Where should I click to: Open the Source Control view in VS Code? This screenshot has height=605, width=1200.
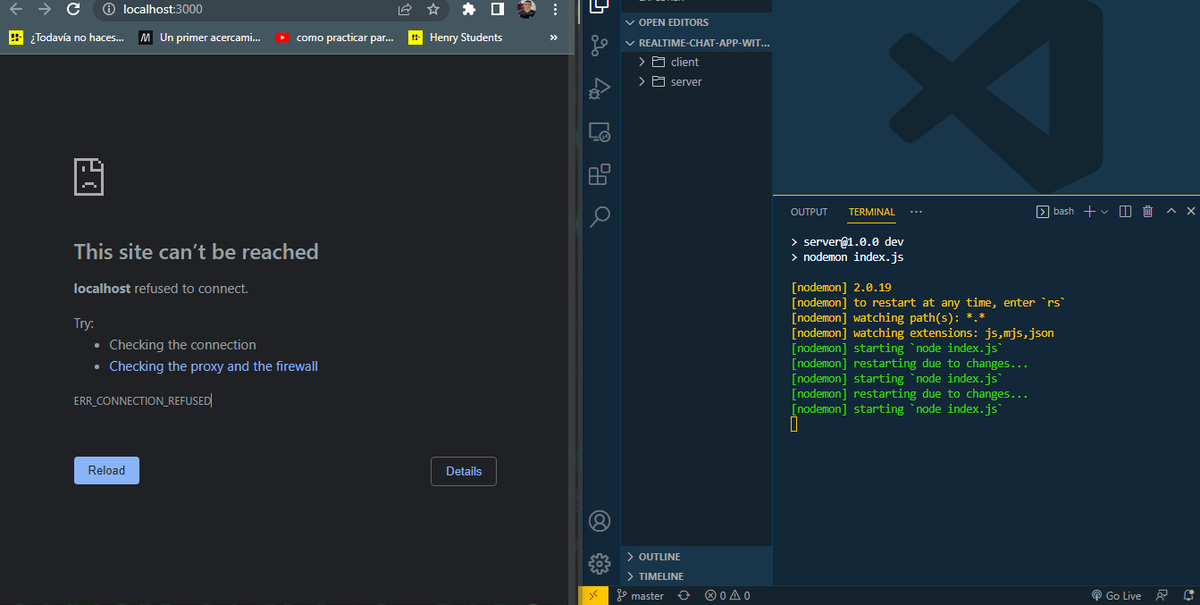(x=599, y=46)
